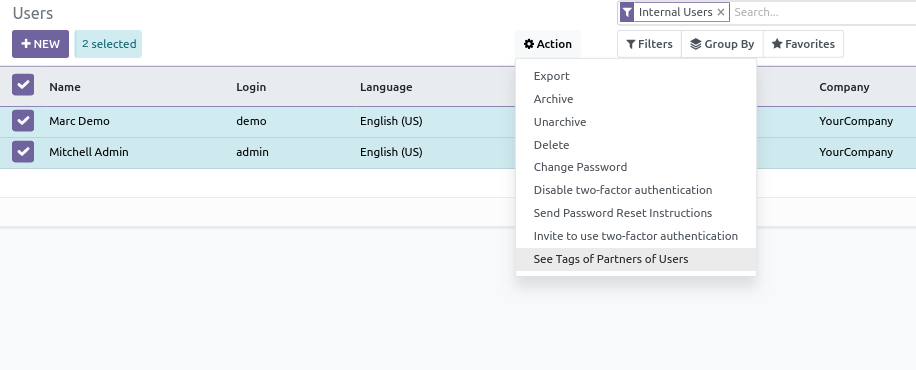Viewport: 916px width, 370px height.
Task: Open the Filters dropdown
Action: pos(650,44)
